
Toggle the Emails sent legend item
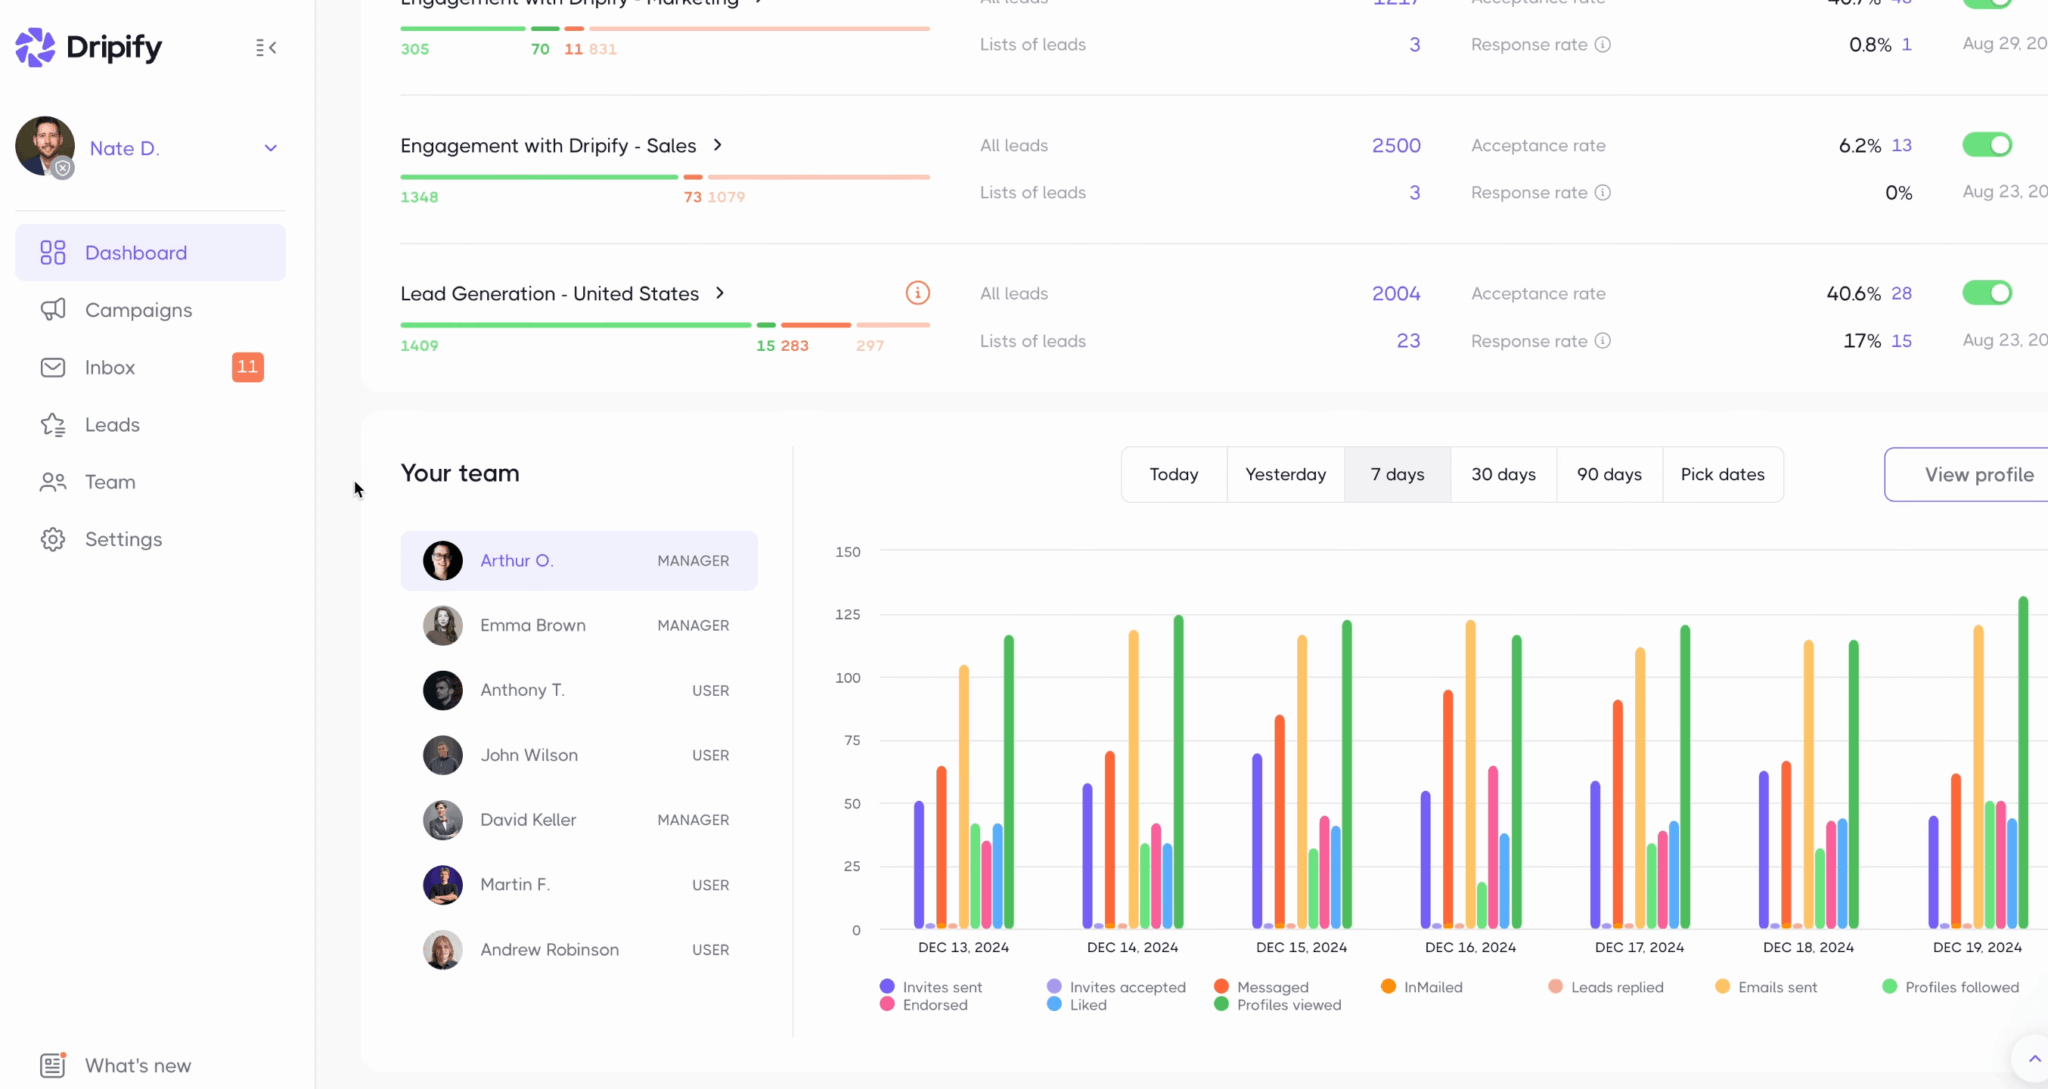(x=1766, y=987)
